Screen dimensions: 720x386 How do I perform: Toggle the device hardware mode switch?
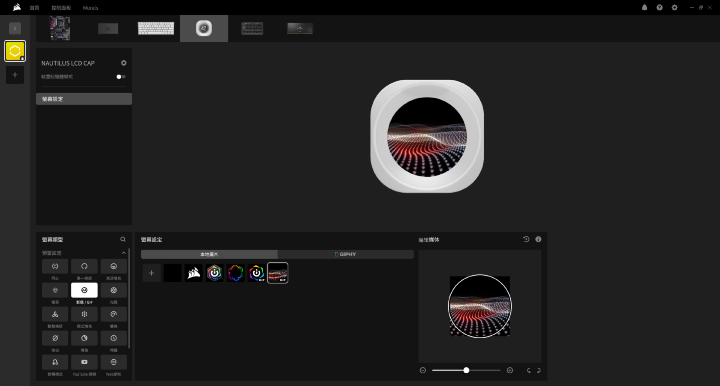point(121,77)
